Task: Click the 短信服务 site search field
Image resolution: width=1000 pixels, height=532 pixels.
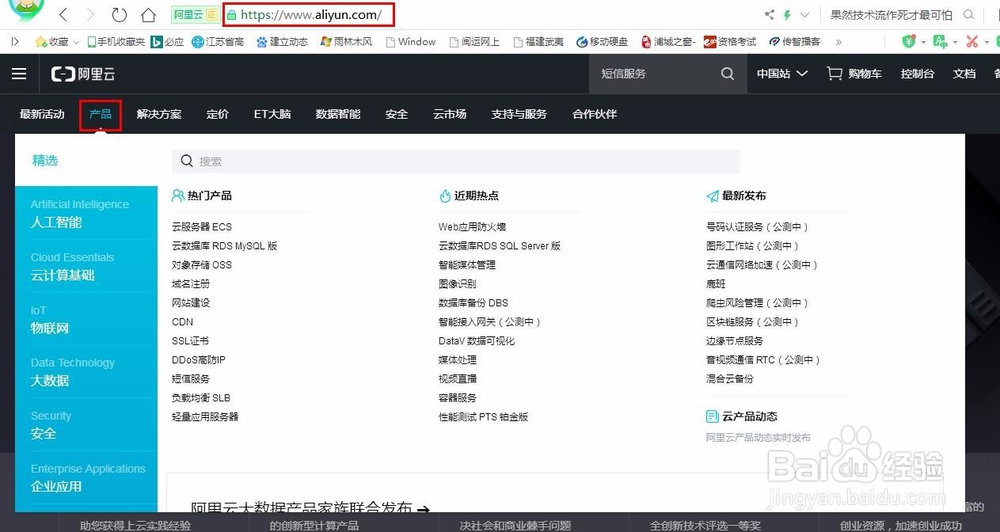Action: pyautogui.click(x=651, y=74)
